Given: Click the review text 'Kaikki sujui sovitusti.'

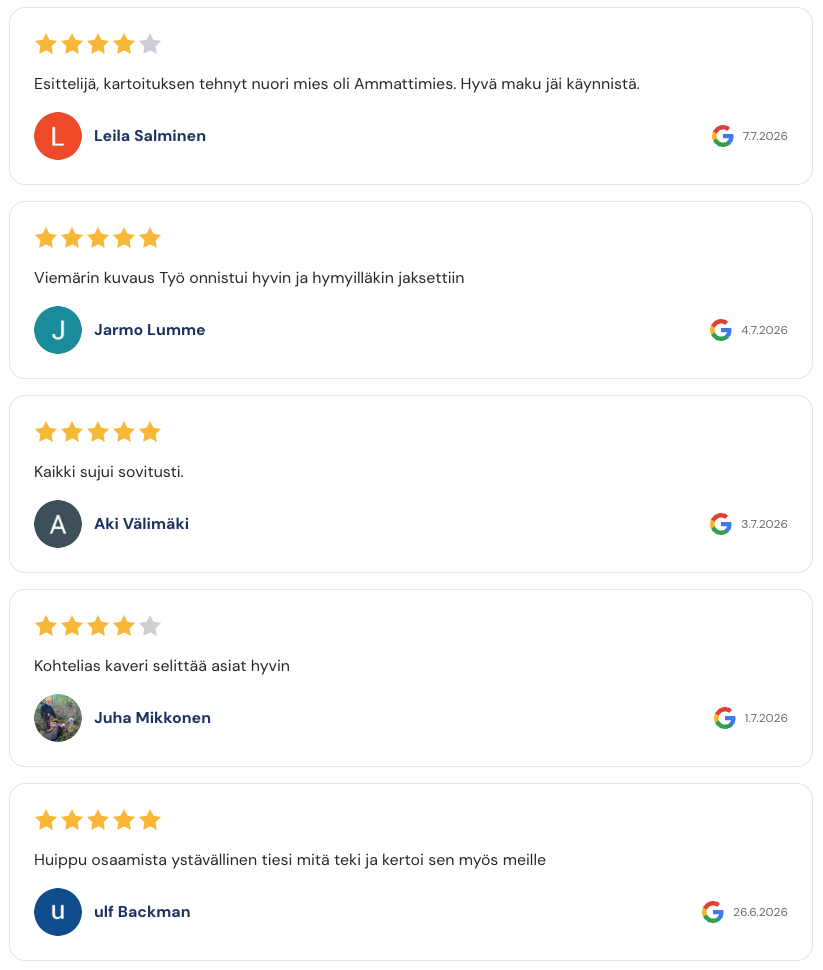Looking at the screenshot, I should (x=109, y=472).
